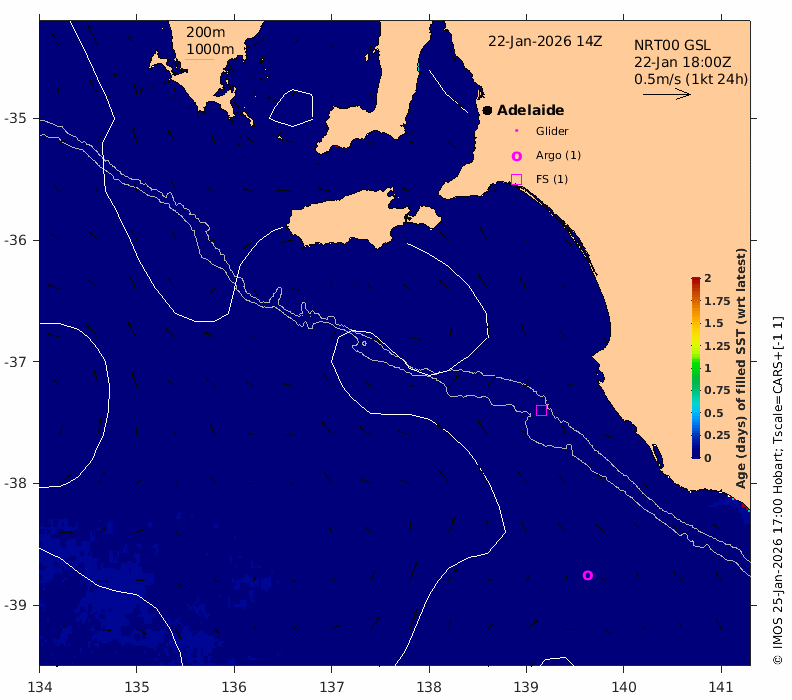This screenshot has width=792, height=700.
Task: Click the FS (1) legend label
Action: click(x=552, y=179)
